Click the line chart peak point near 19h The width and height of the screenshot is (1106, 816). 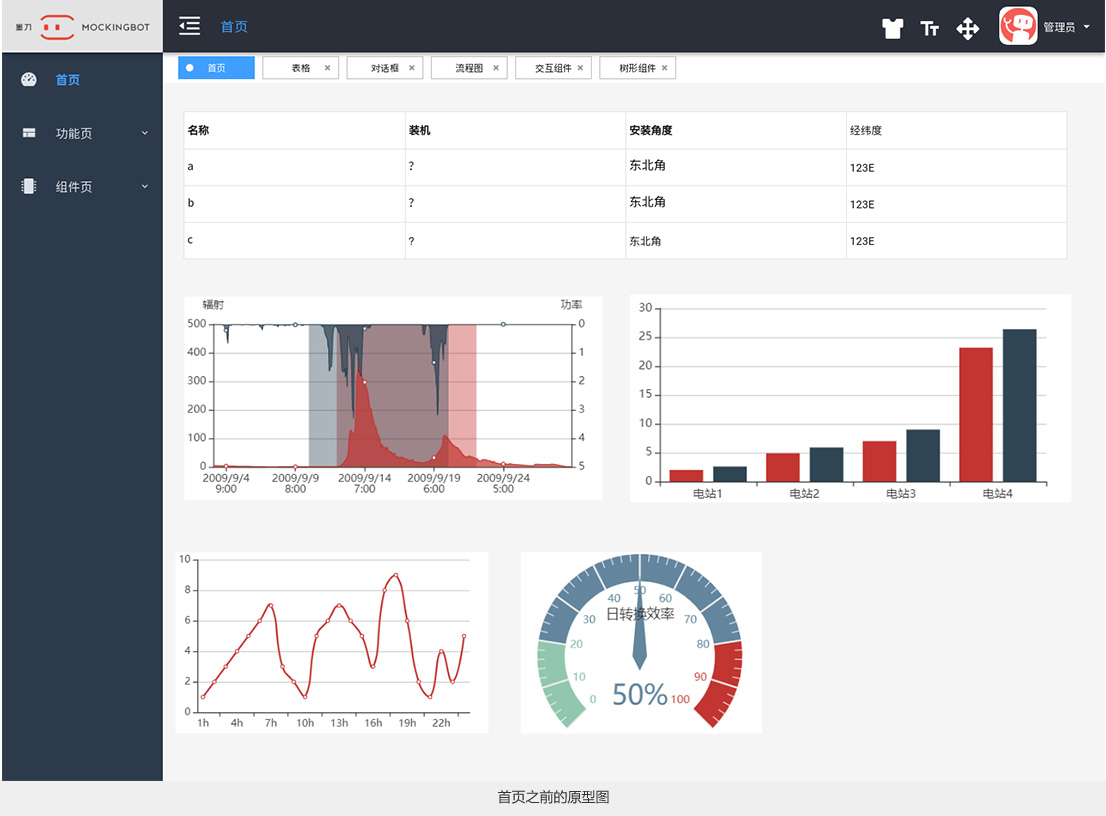pos(396,576)
